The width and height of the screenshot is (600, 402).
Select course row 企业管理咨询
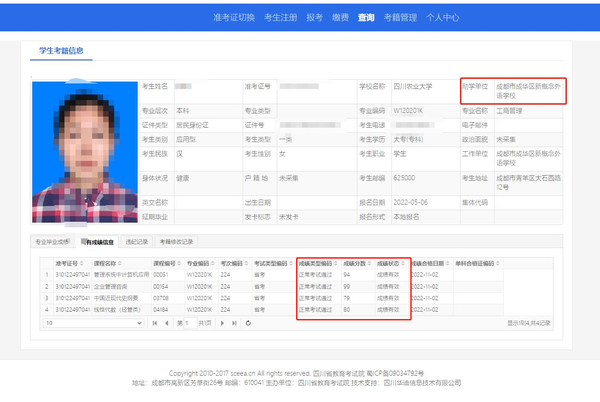click(x=272, y=286)
